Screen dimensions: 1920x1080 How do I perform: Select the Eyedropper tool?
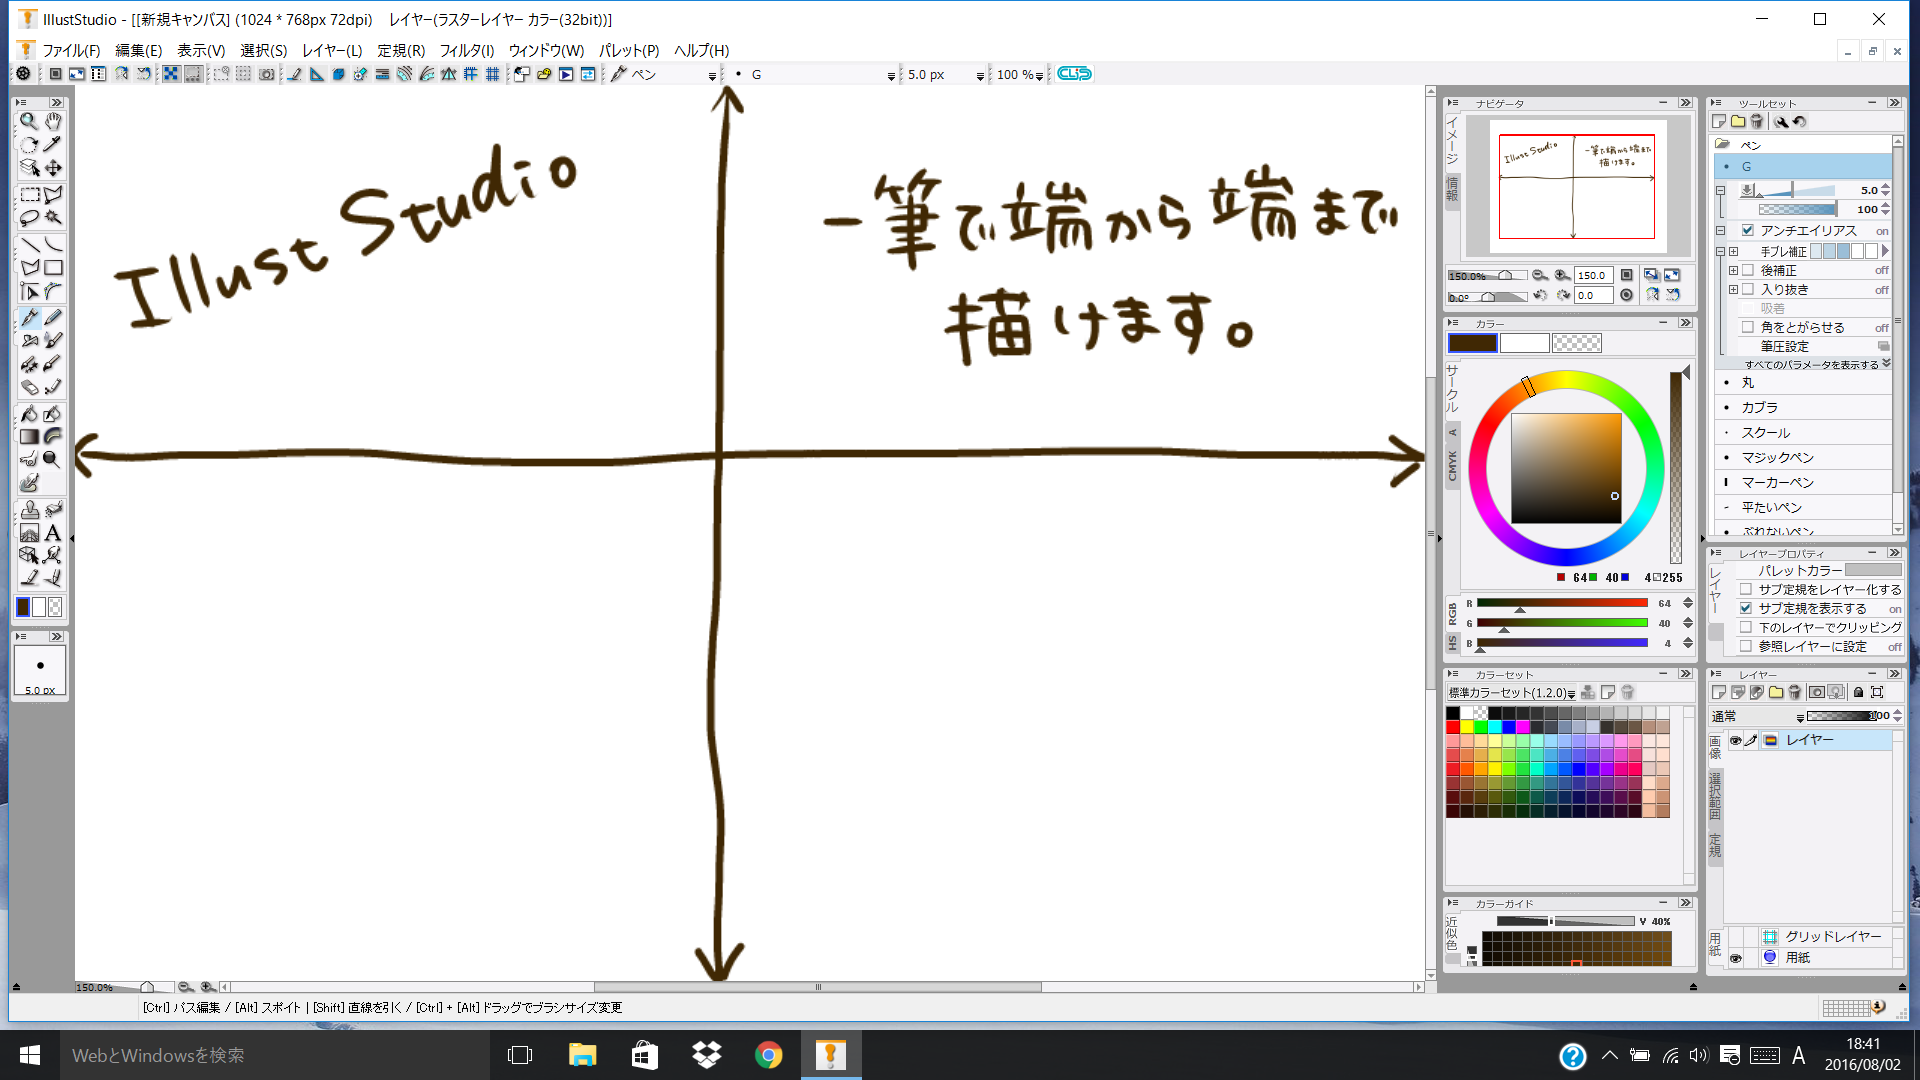tap(53, 144)
